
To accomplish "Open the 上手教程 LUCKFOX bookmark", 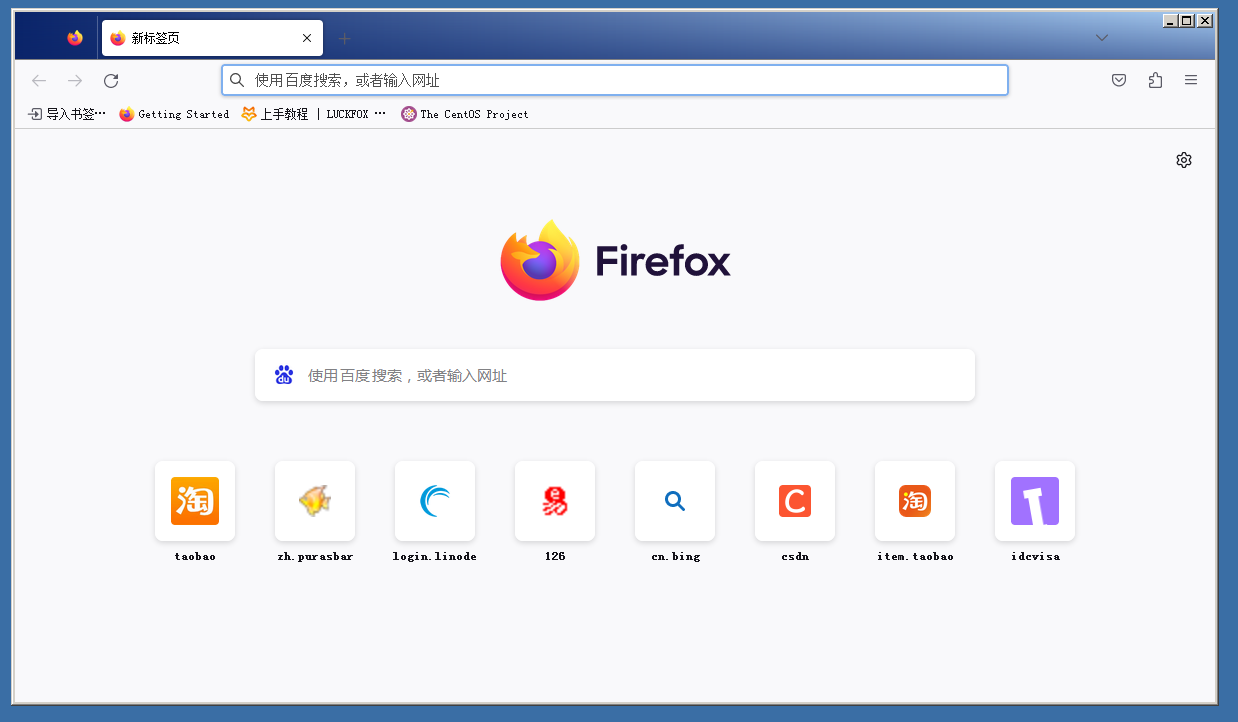I will click(313, 114).
